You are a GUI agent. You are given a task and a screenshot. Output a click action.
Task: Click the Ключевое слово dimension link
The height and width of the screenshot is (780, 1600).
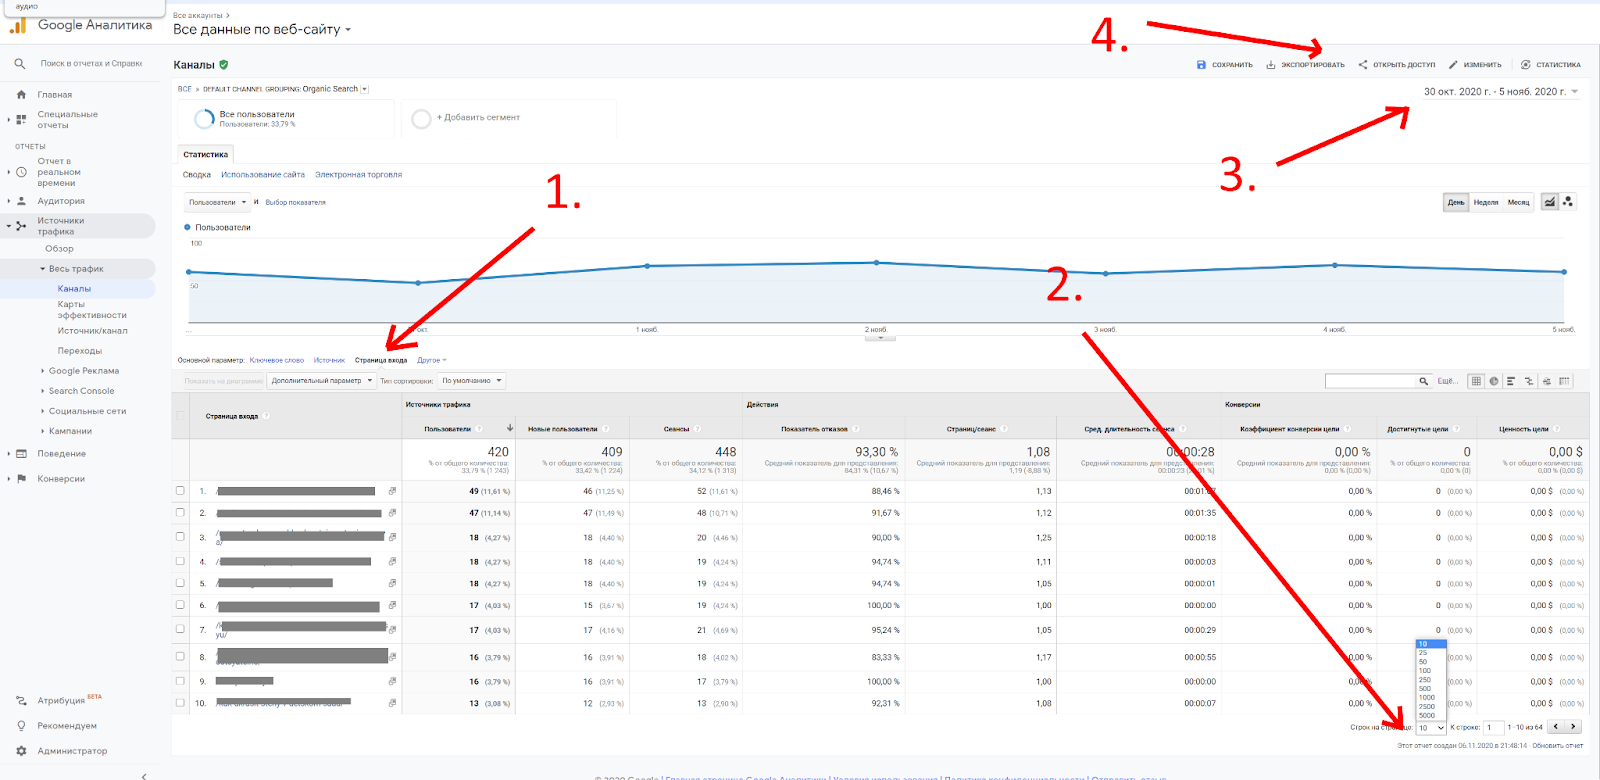coord(277,360)
